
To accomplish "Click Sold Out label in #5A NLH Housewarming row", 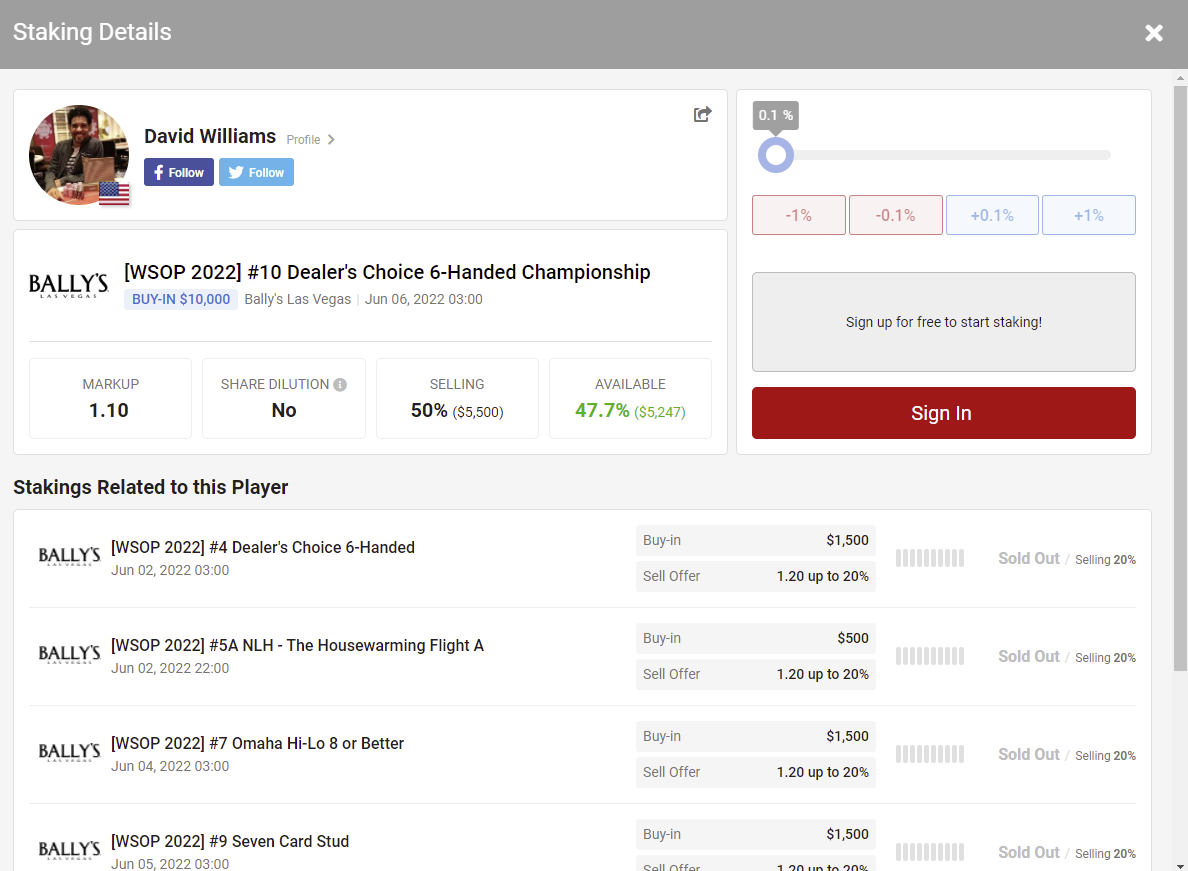I will pyautogui.click(x=1029, y=656).
